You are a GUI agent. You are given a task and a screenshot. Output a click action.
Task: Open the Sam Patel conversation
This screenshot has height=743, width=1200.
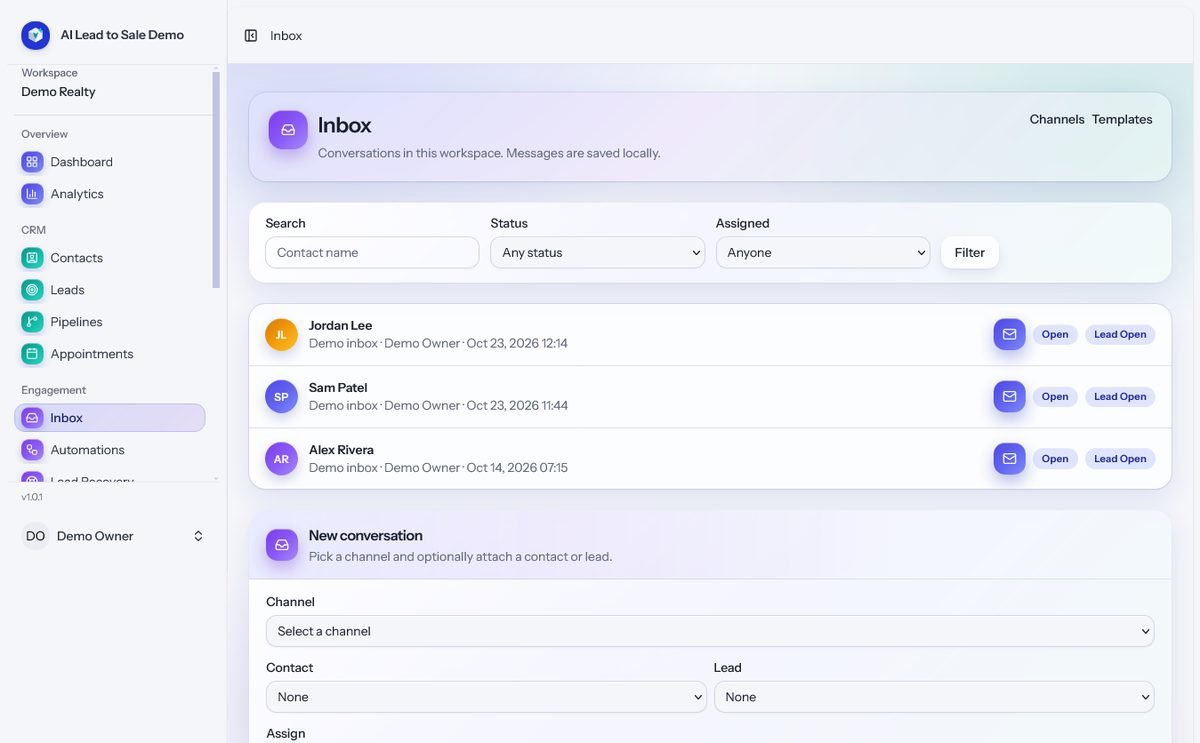click(710, 397)
